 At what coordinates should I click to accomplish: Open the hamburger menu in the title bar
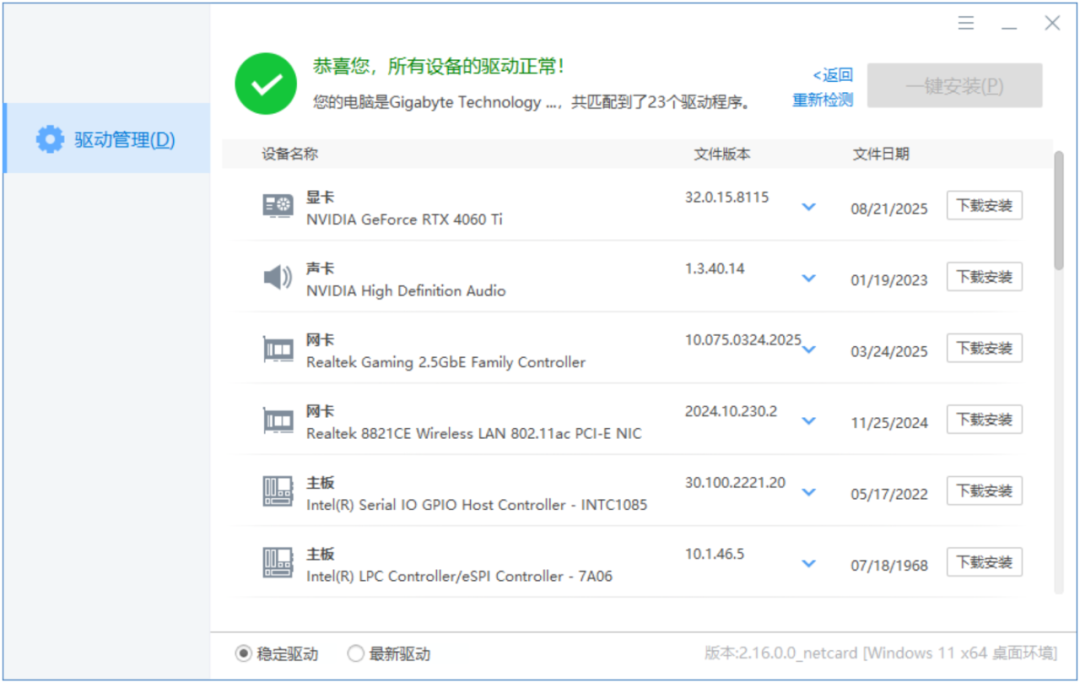[x=966, y=23]
